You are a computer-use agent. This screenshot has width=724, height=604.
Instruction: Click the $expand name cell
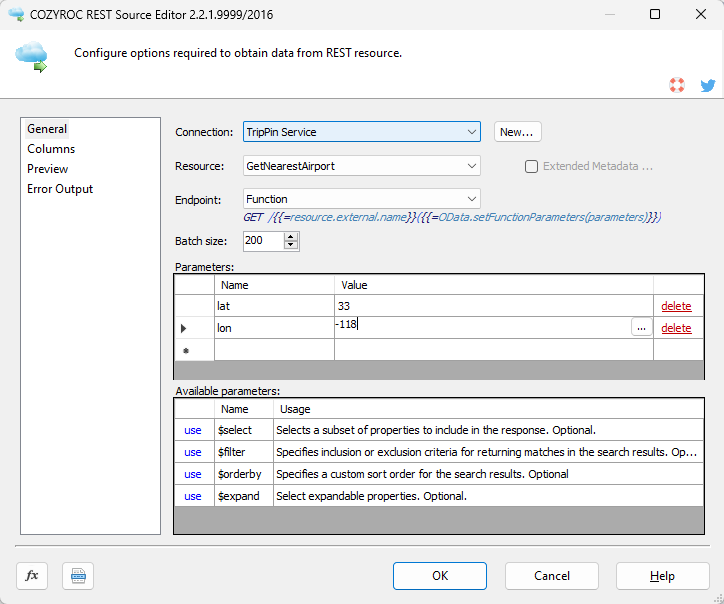pyautogui.click(x=244, y=496)
